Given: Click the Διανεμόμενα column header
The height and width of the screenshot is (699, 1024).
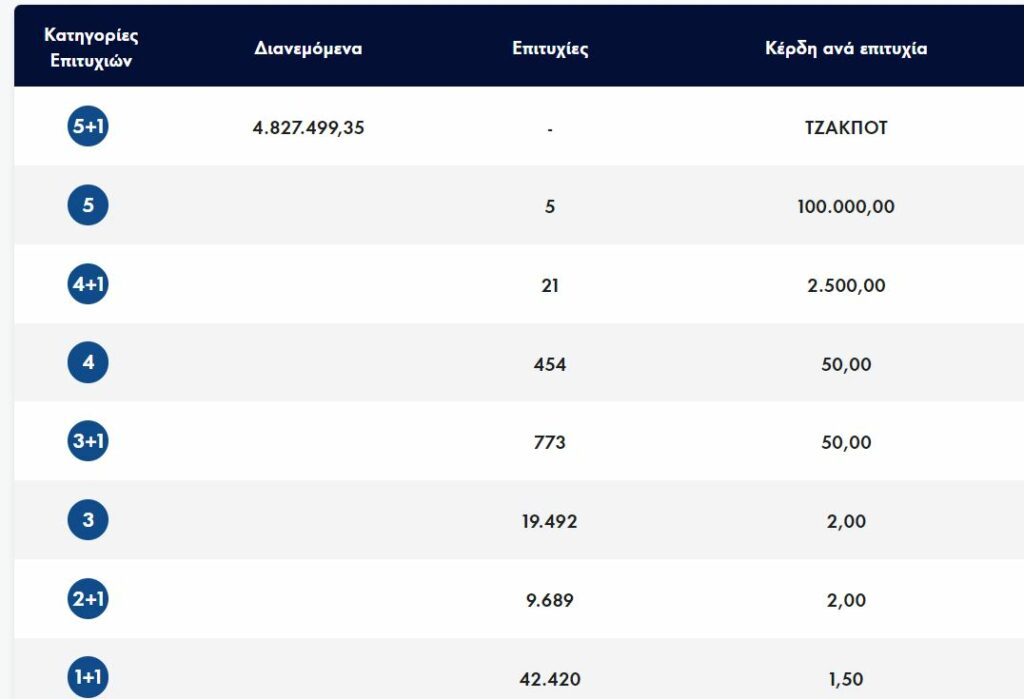Looking at the screenshot, I should click(308, 48).
